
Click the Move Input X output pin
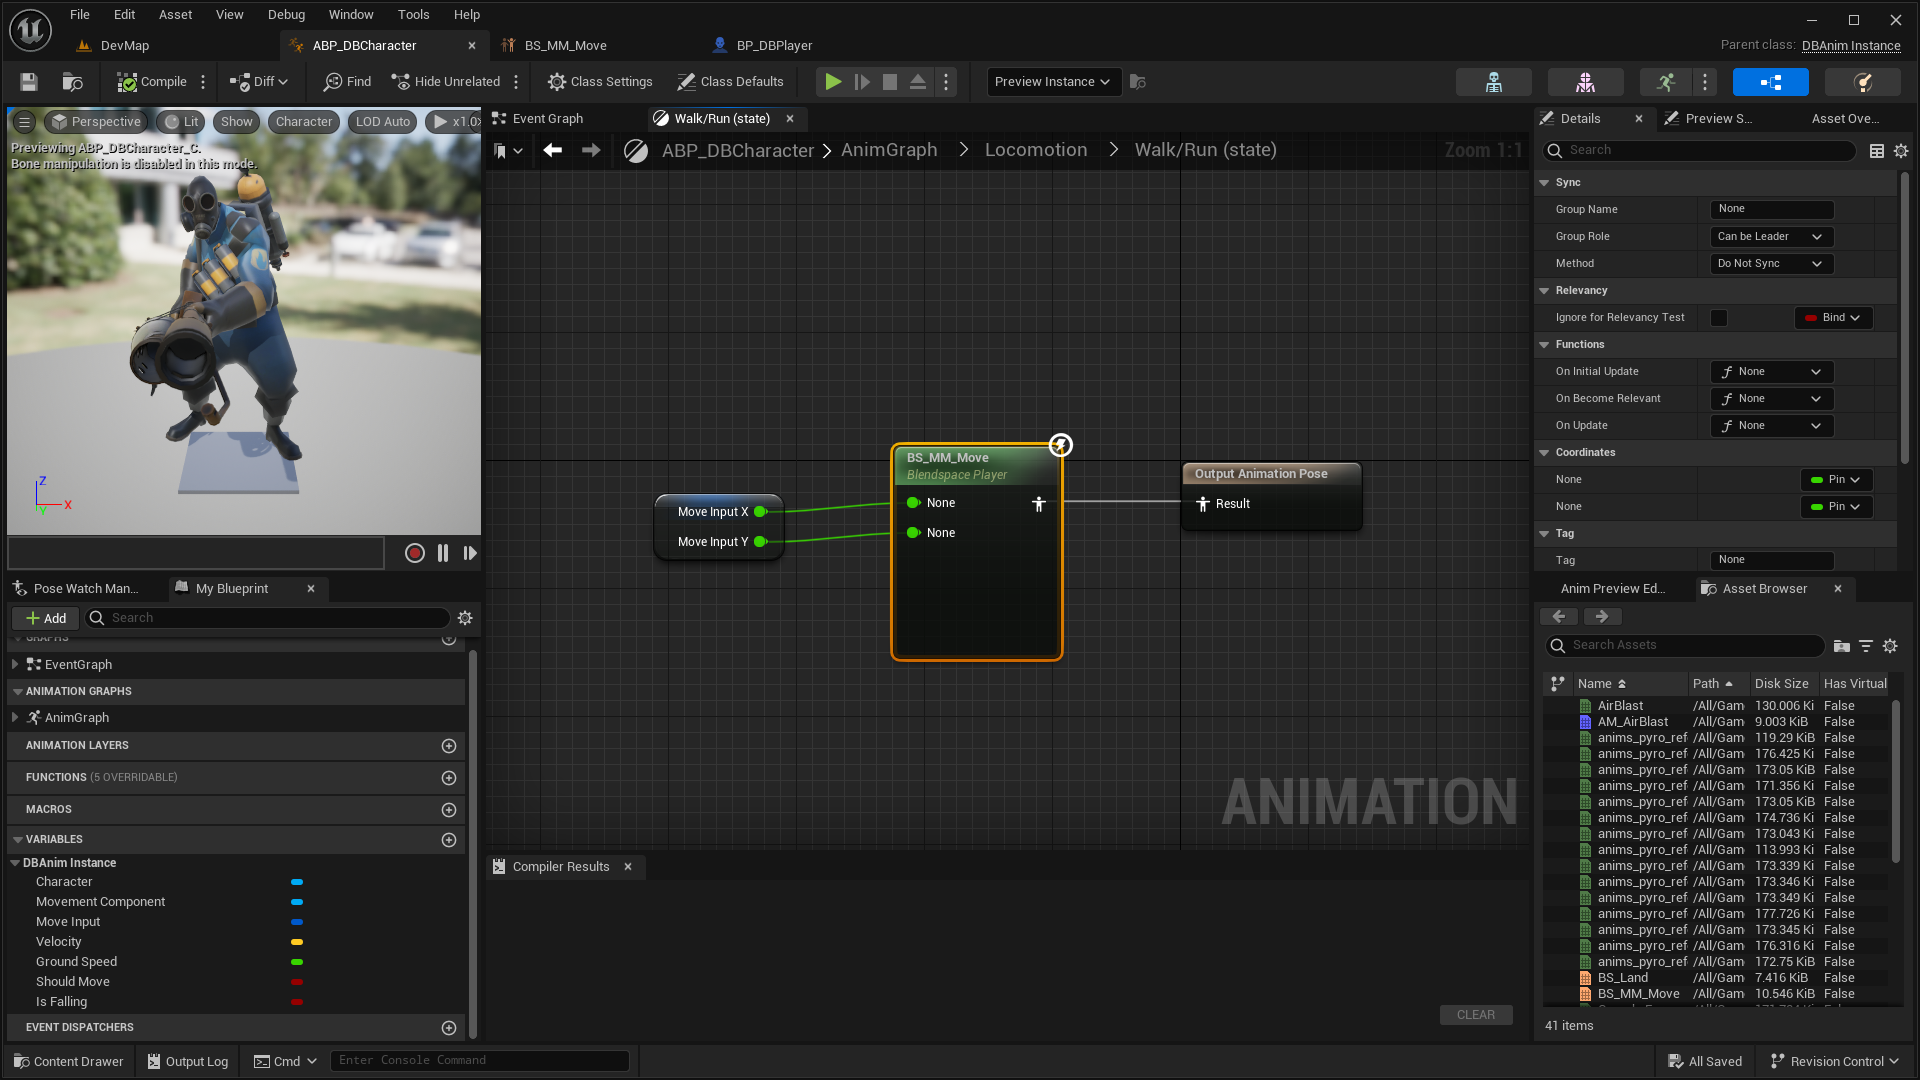click(760, 512)
